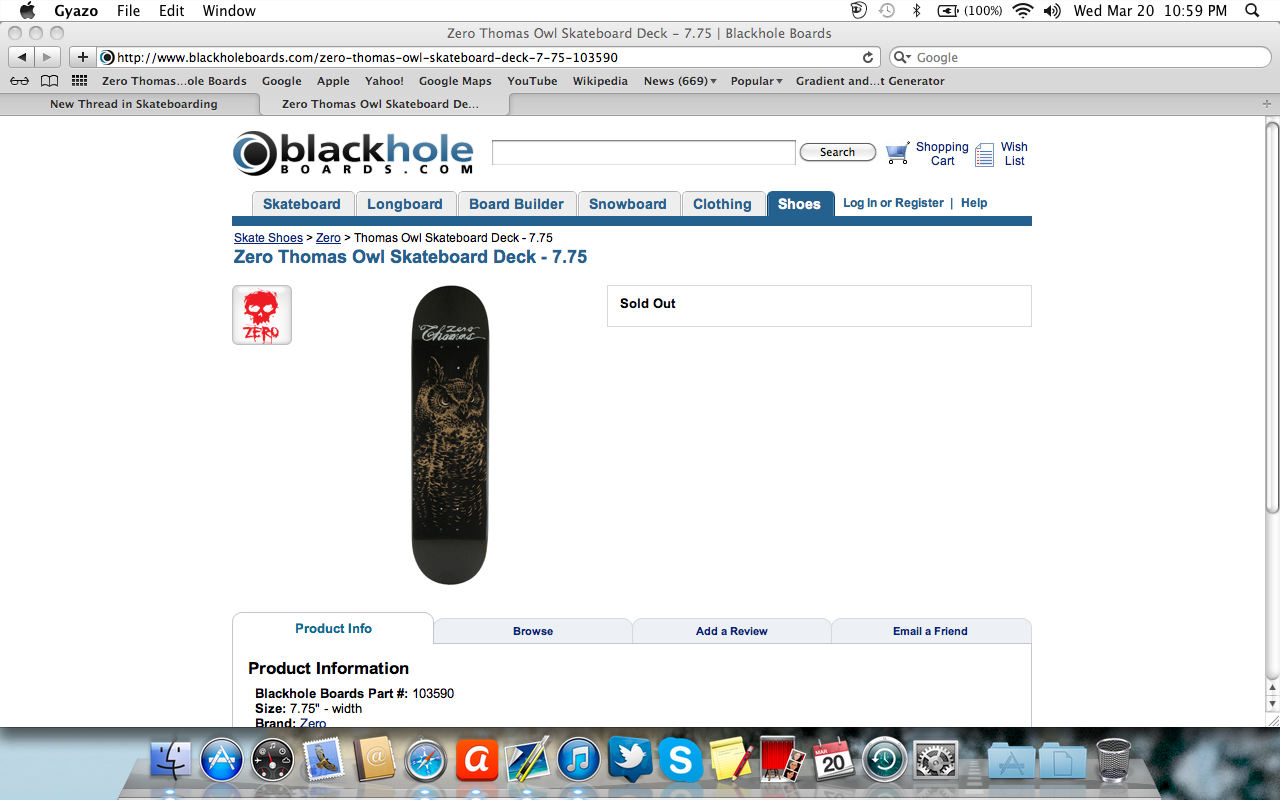Open the Wish List icon
The width and height of the screenshot is (1280, 800).
(985, 154)
